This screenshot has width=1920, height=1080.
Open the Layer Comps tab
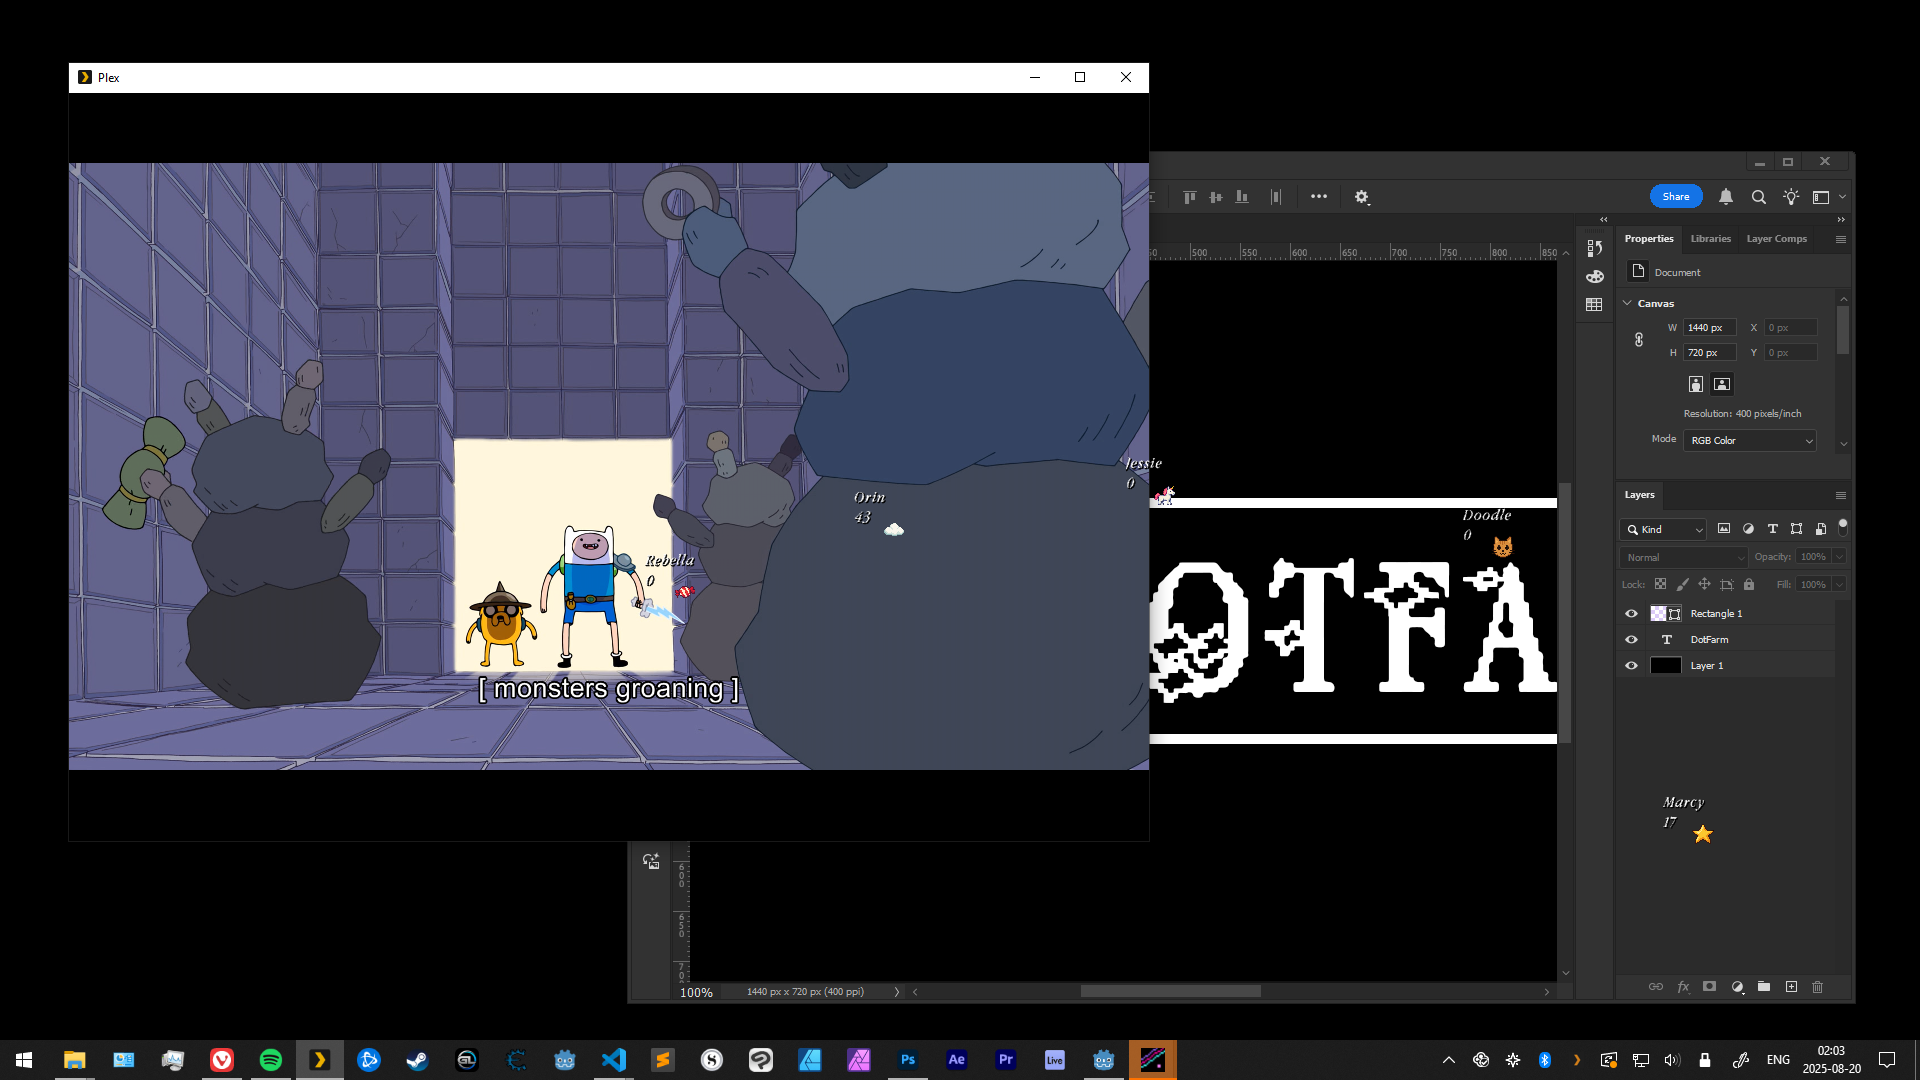1776,239
